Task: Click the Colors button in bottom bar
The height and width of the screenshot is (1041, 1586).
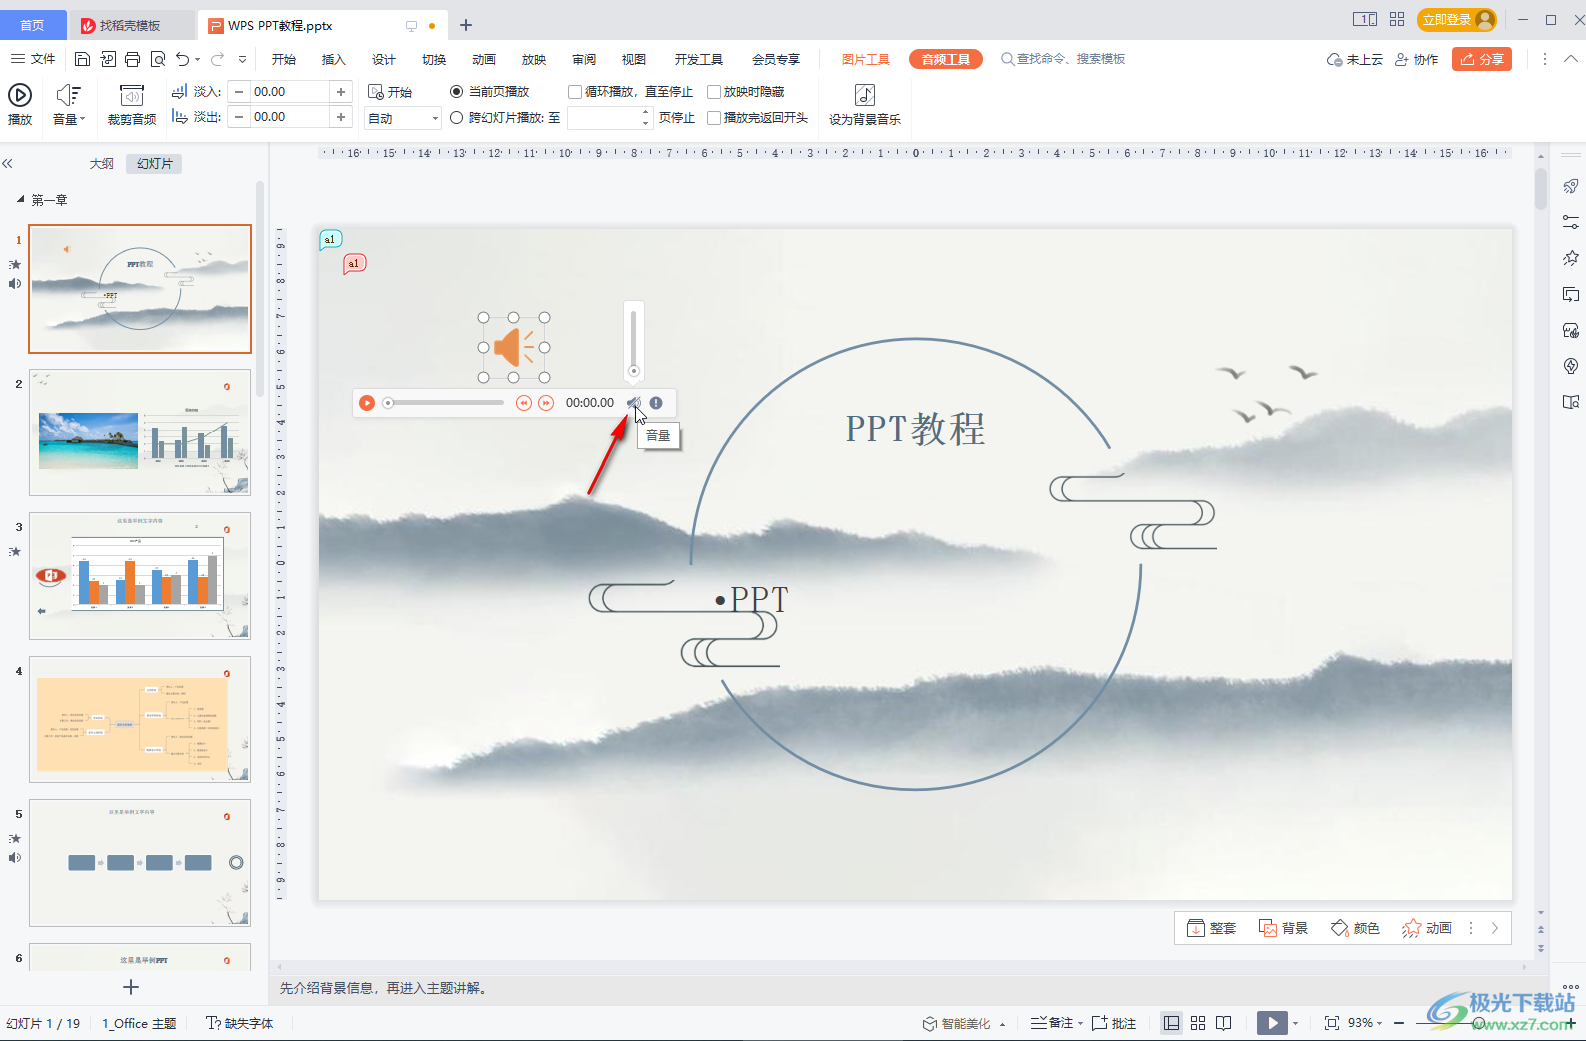Action: [x=1355, y=928]
